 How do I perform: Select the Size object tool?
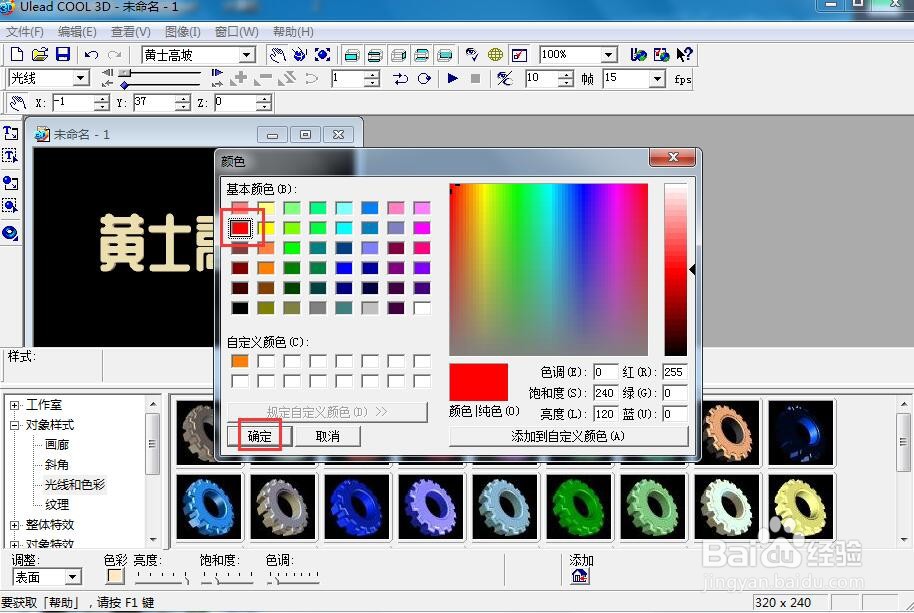pos(322,55)
